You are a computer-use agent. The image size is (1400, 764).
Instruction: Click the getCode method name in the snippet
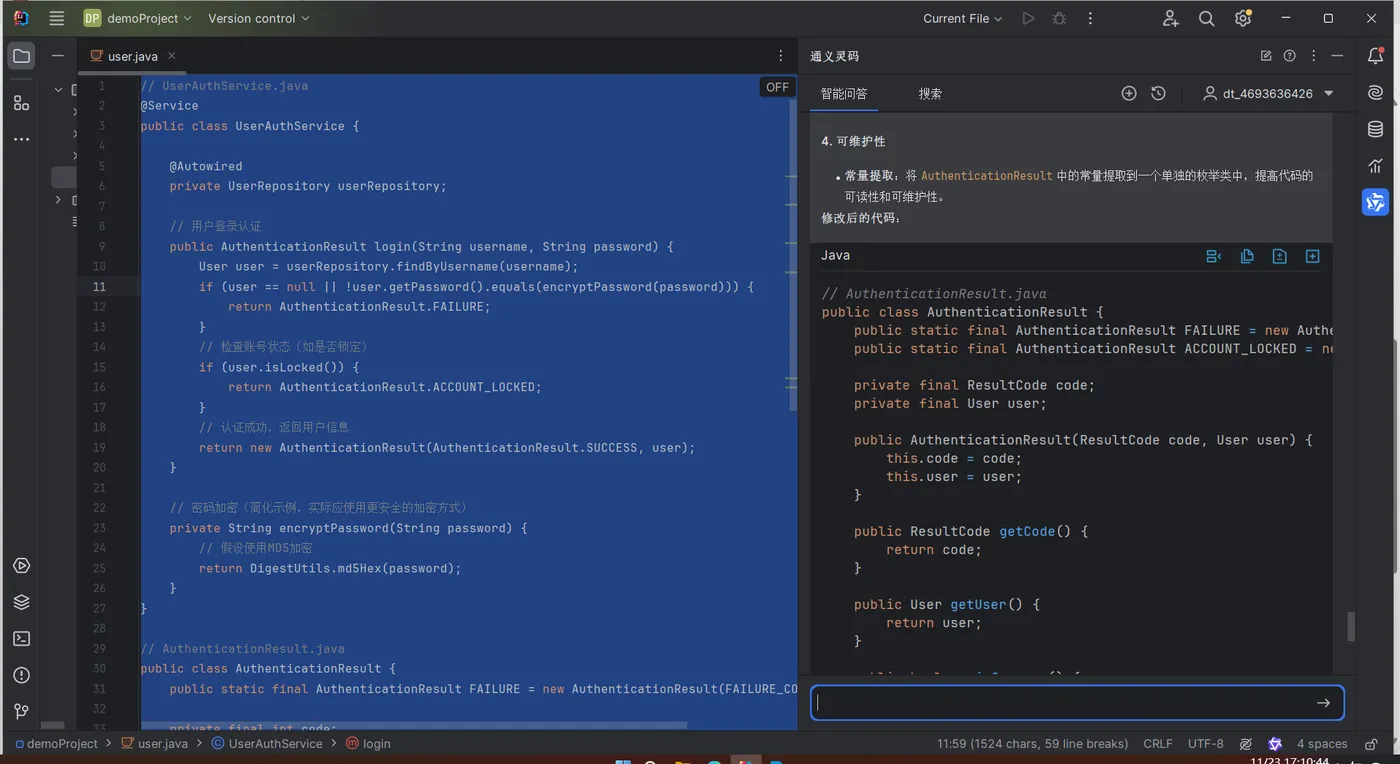click(x=1027, y=531)
